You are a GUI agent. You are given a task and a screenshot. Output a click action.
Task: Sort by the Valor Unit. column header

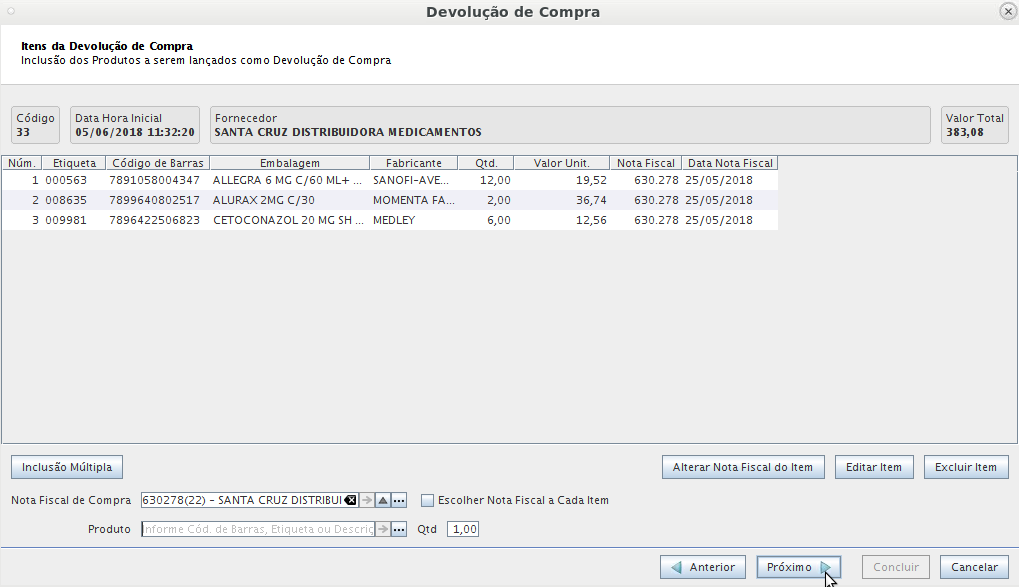point(561,163)
